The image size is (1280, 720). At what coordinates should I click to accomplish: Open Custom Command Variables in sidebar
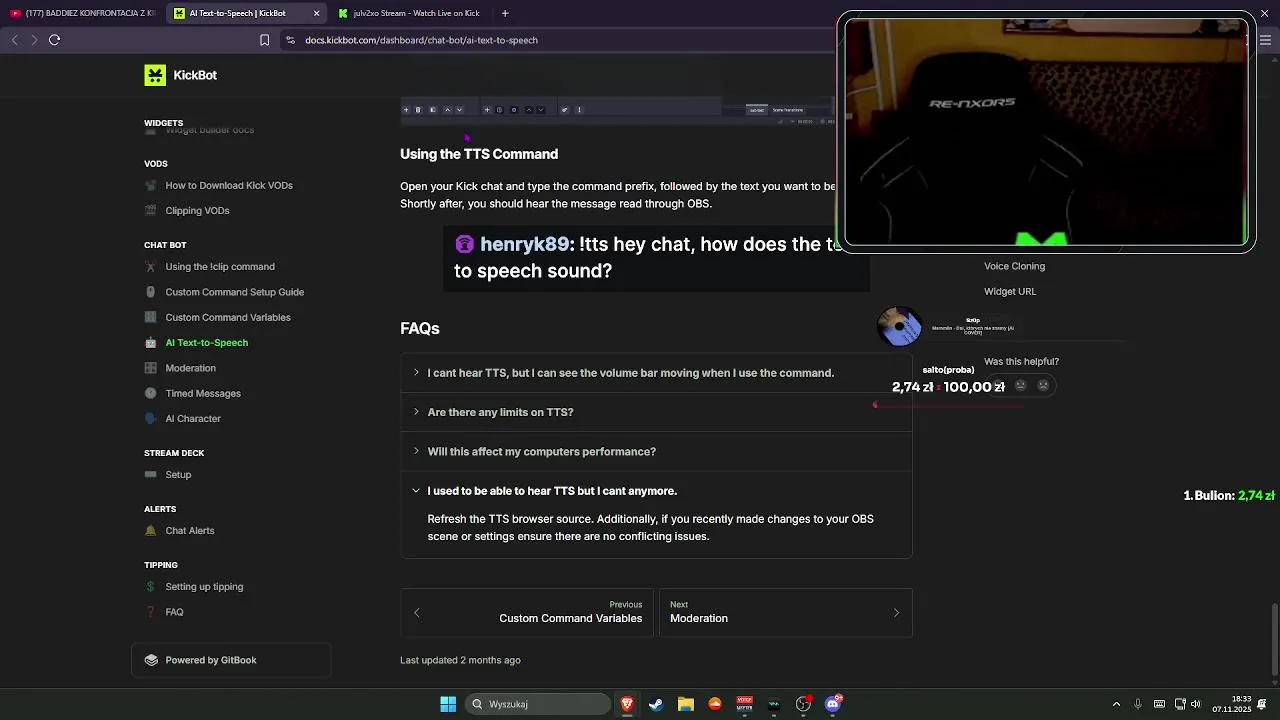(228, 317)
